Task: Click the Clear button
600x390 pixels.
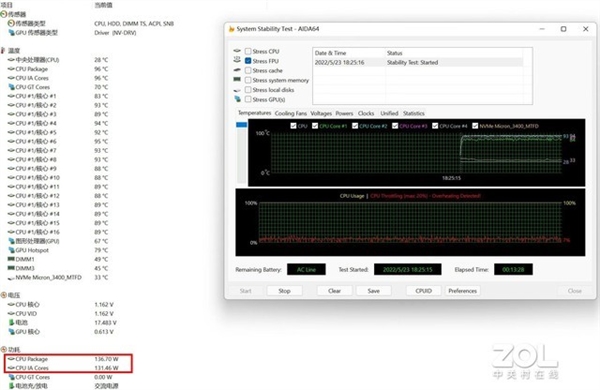Action: [334, 291]
